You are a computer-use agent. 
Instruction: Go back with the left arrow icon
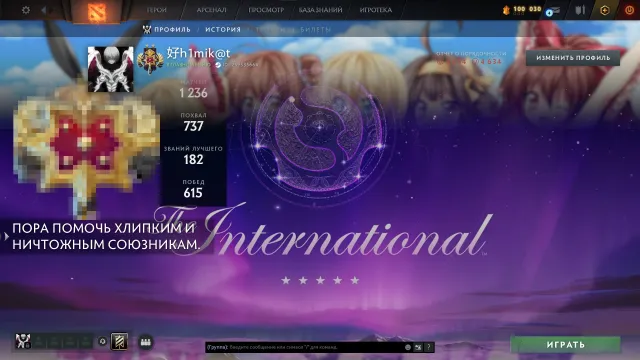tap(44, 10)
